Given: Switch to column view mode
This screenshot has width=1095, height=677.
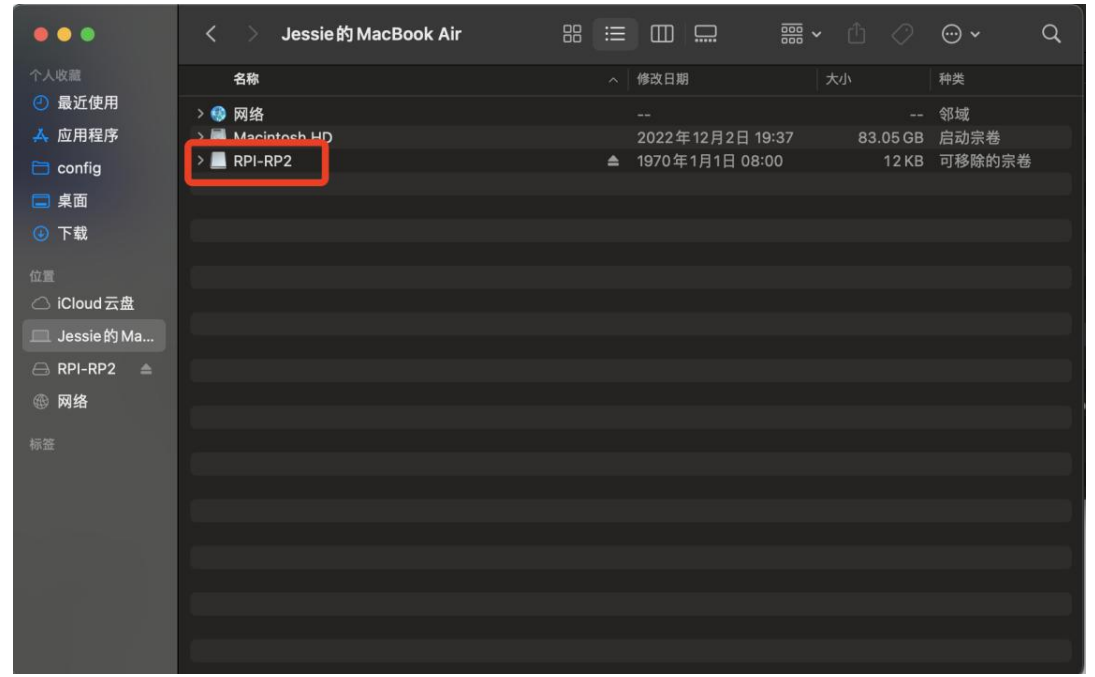Looking at the screenshot, I should tap(661, 35).
